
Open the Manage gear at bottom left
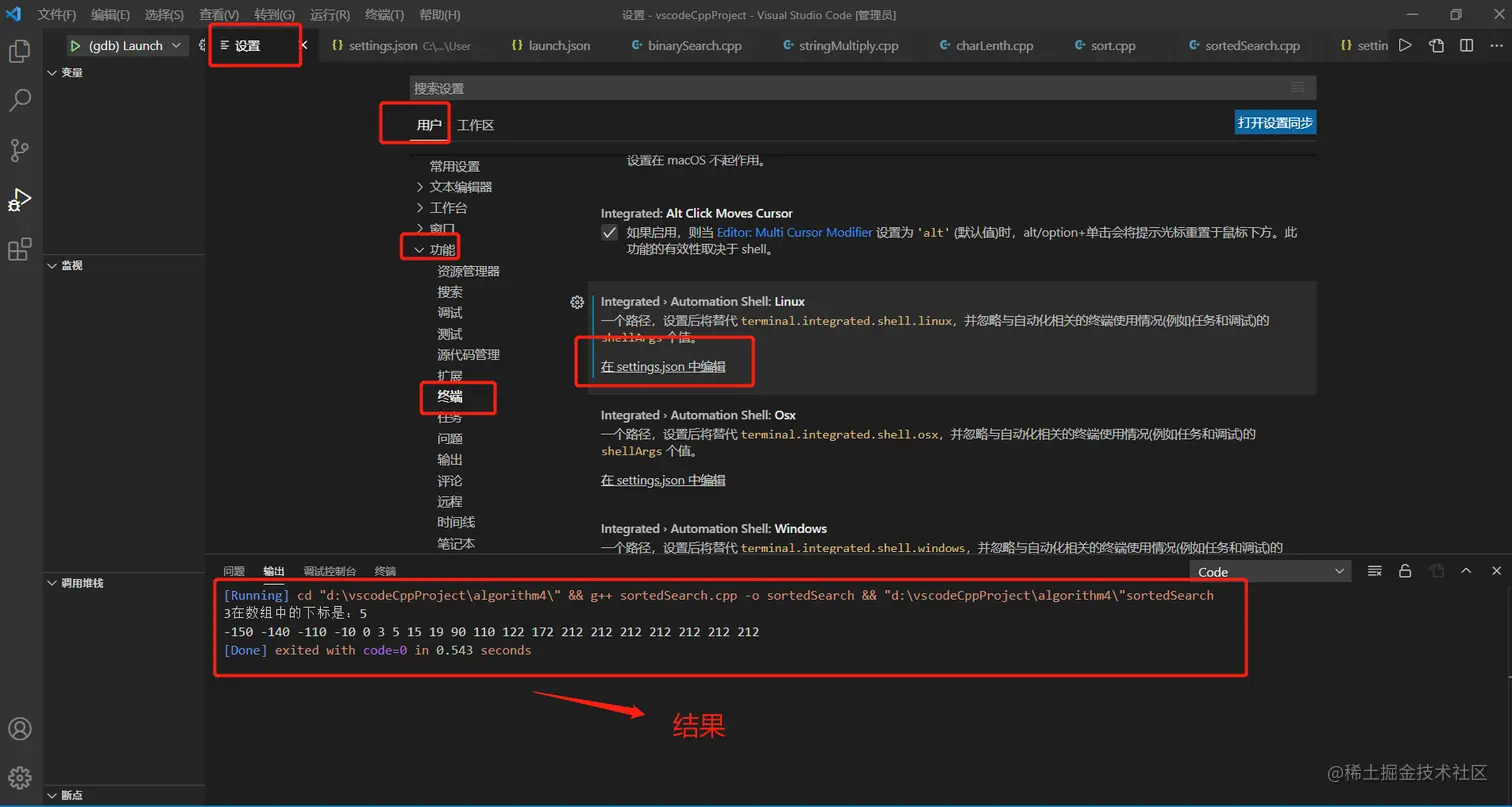(x=20, y=778)
